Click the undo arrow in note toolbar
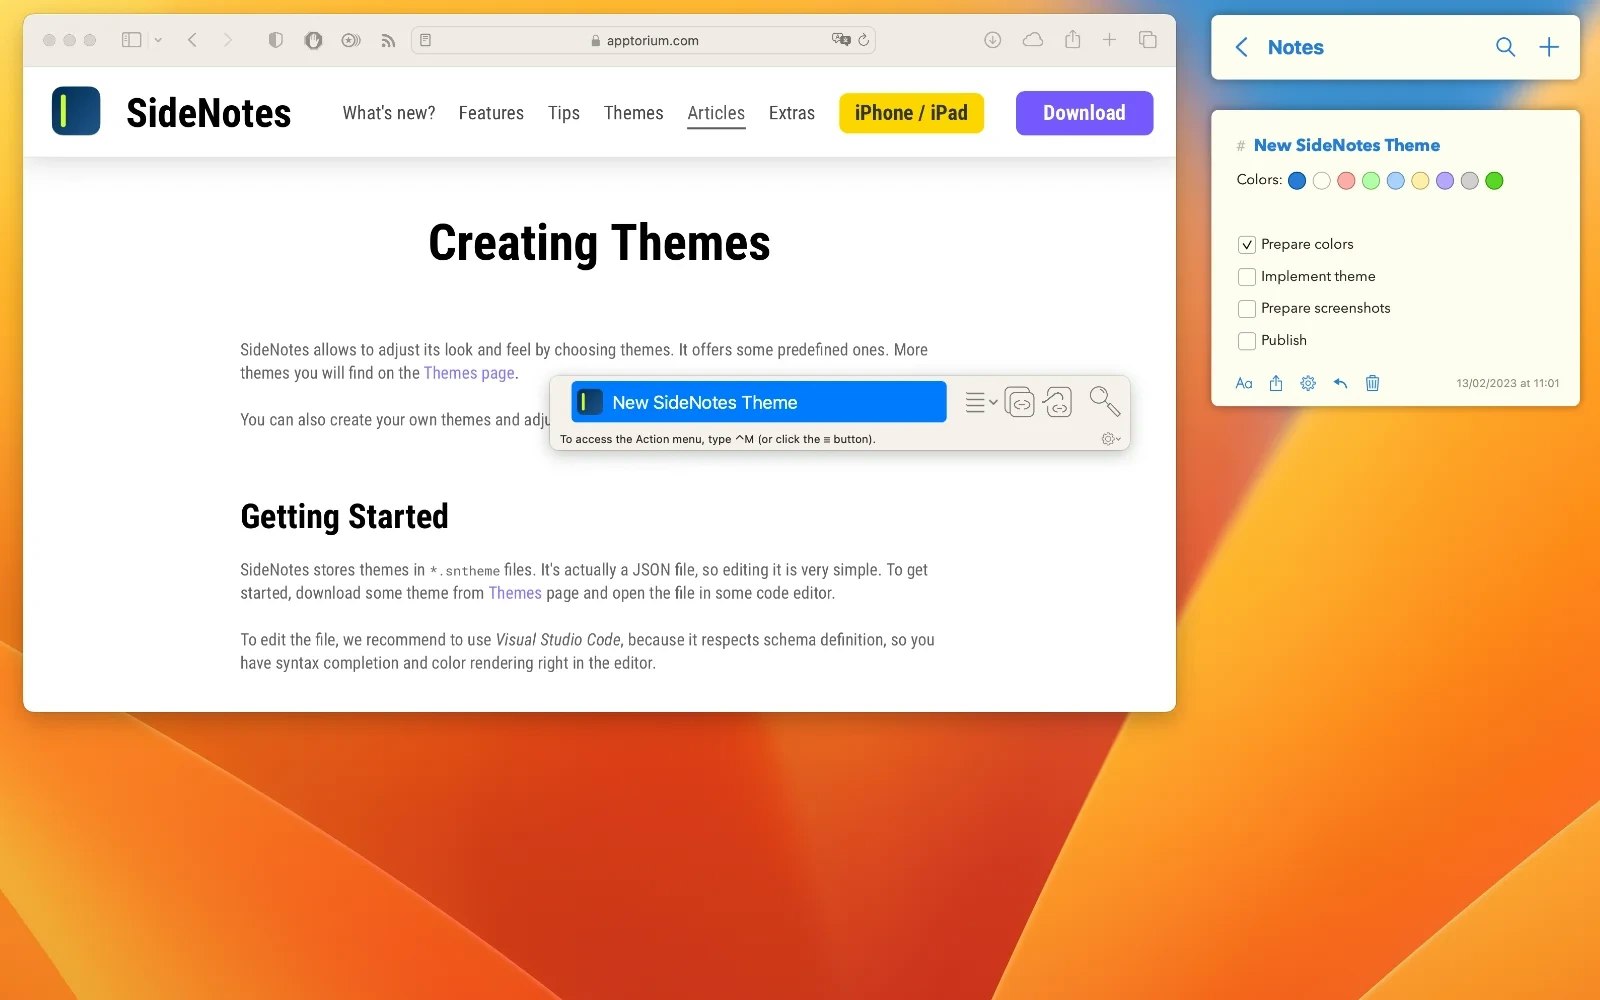Screen dimensions: 1600x1000 click(1340, 383)
